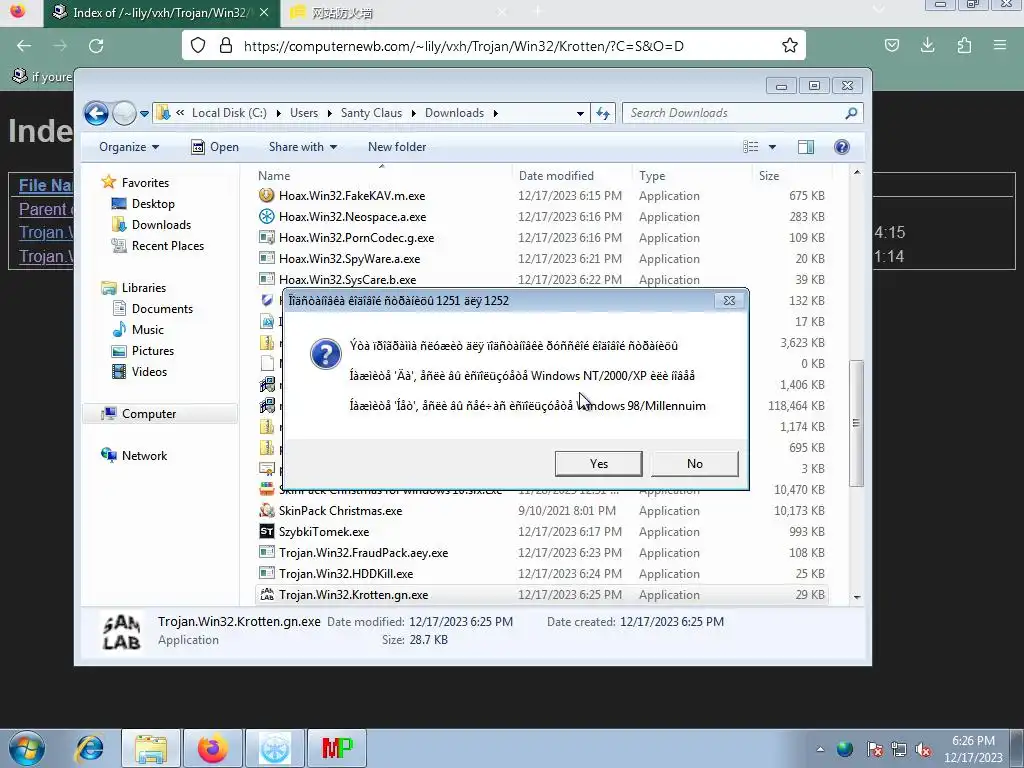Click Santy Claus breadcrumb
Image resolution: width=1024 pixels, height=768 pixels.
point(371,113)
